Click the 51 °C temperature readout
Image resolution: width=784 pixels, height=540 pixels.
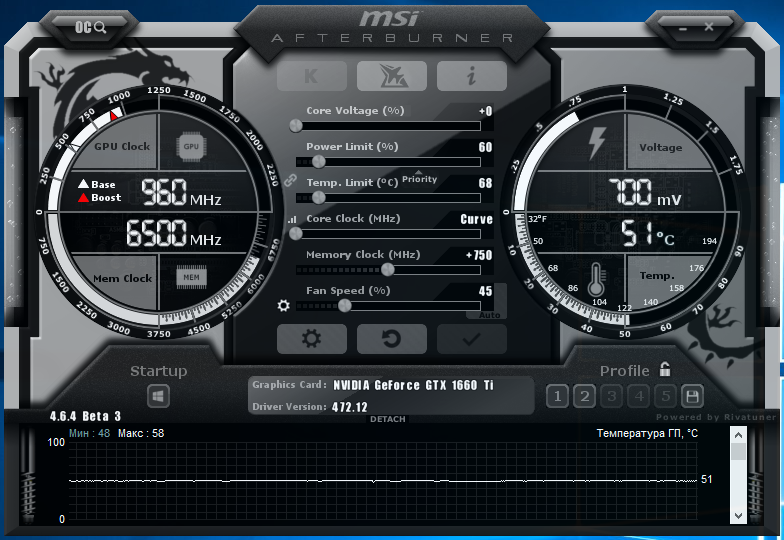648,234
